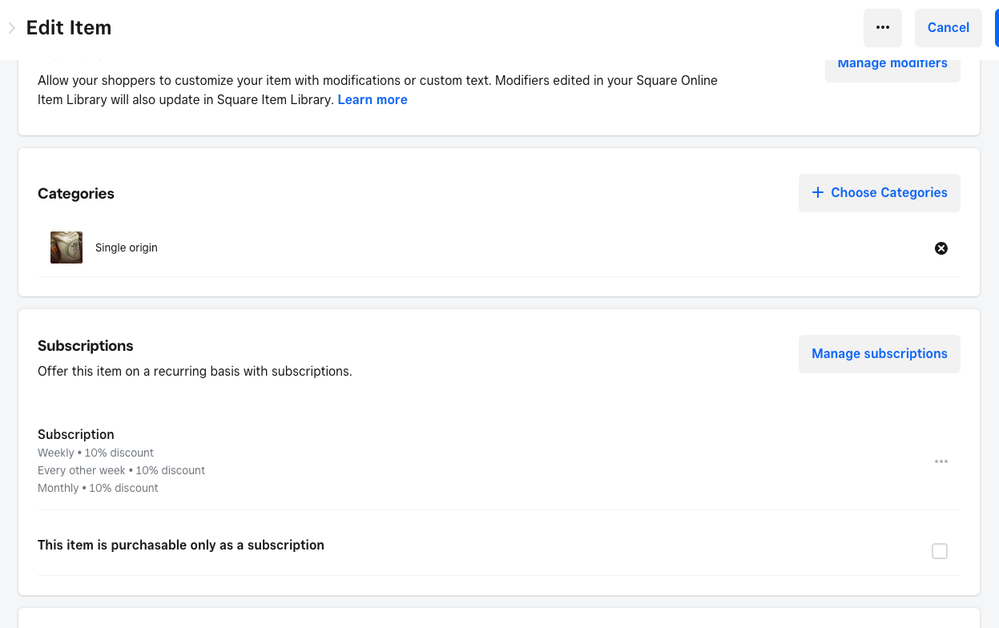Click the Subscriptions section heading
999x628 pixels.
(x=85, y=346)
